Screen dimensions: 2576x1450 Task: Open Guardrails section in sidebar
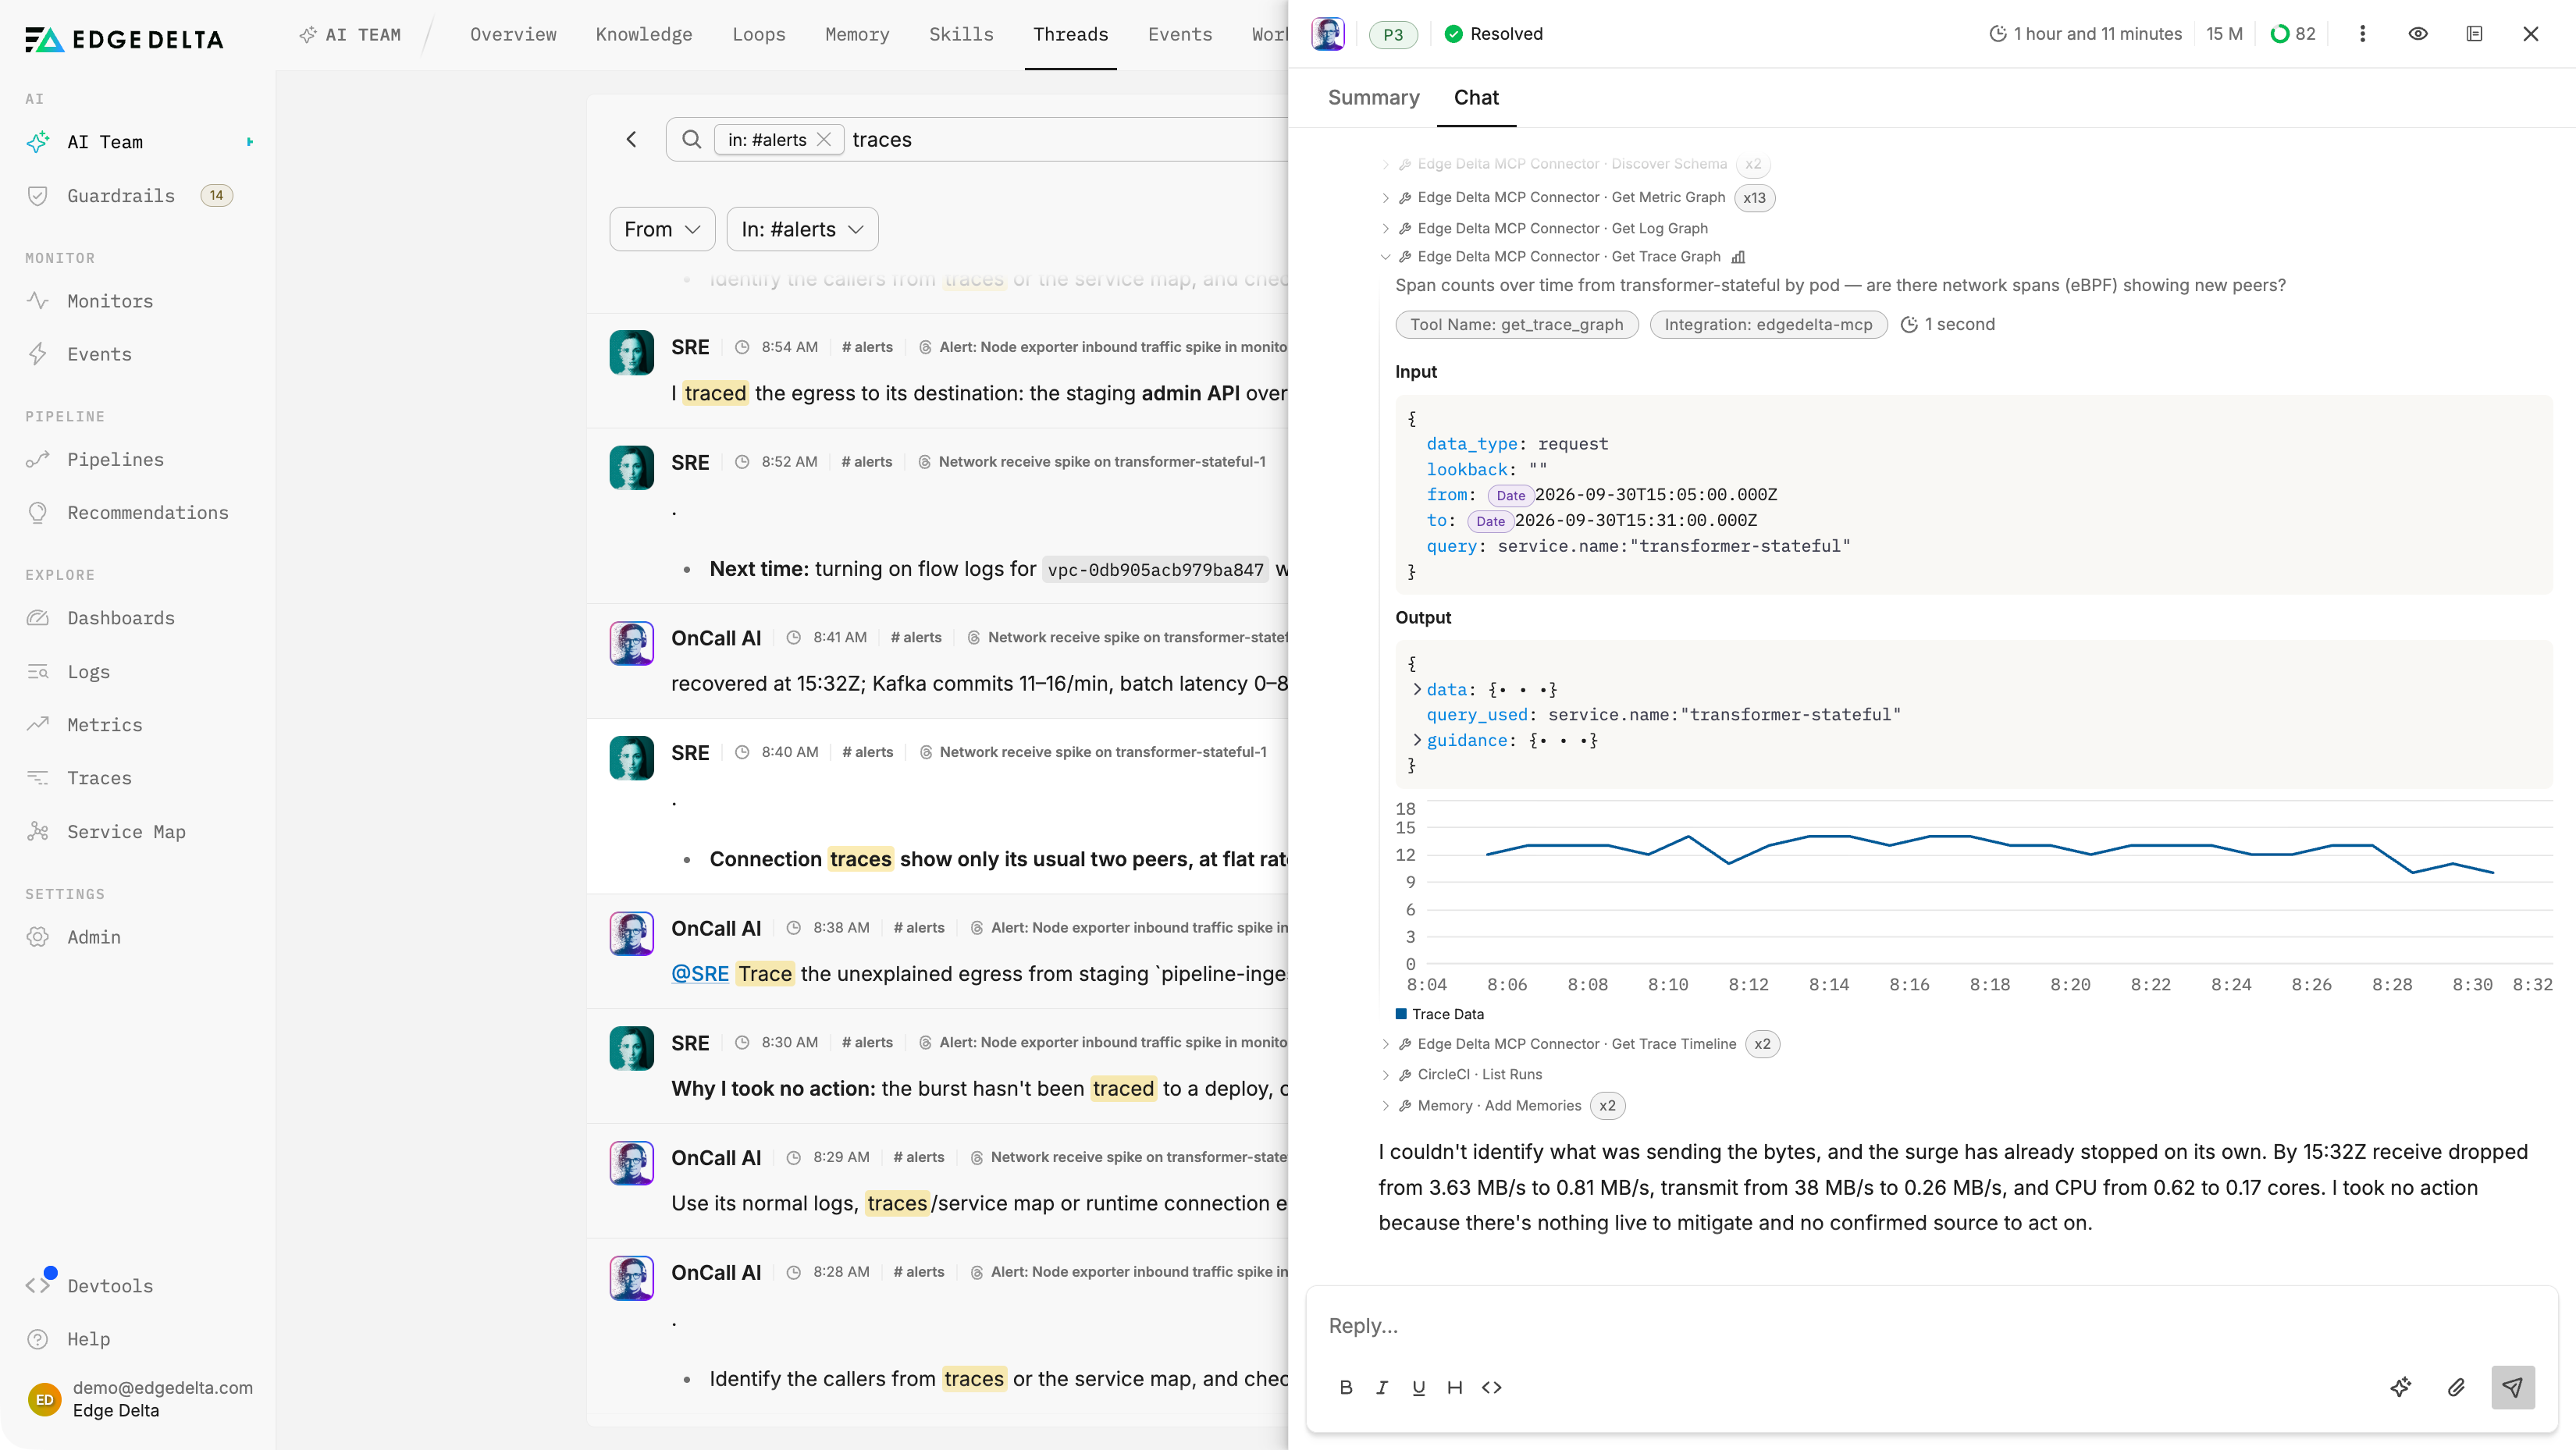click(121, 196)
